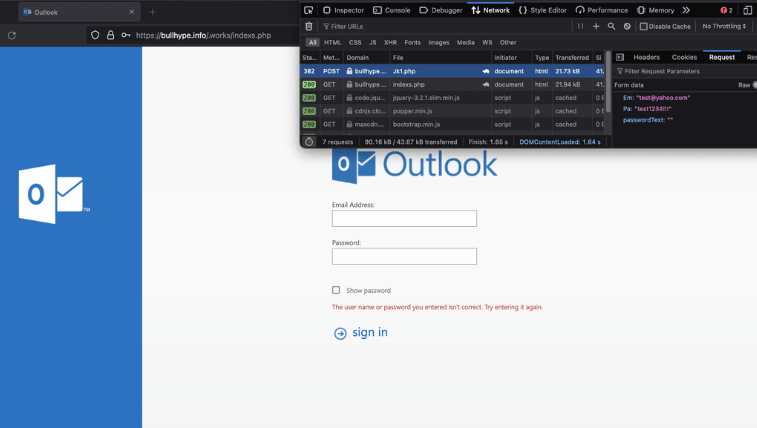757x428 pixels.
Task: Sort requests by the Initiator column header
Action: (511, 57)
